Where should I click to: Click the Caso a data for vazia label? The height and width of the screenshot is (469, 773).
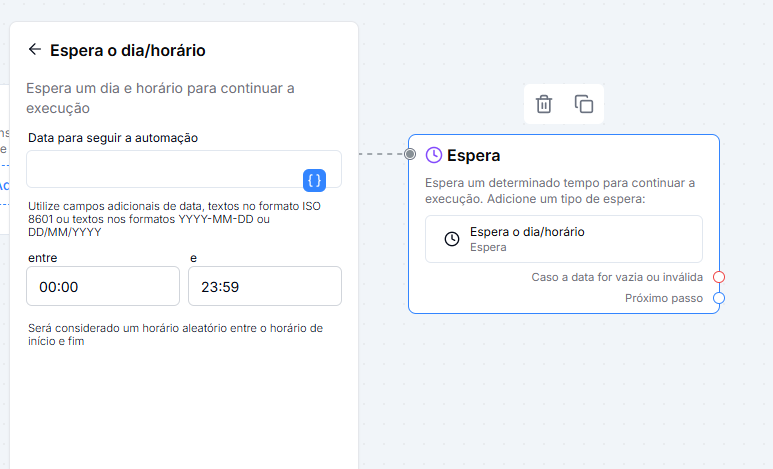[x=617, y=277]
